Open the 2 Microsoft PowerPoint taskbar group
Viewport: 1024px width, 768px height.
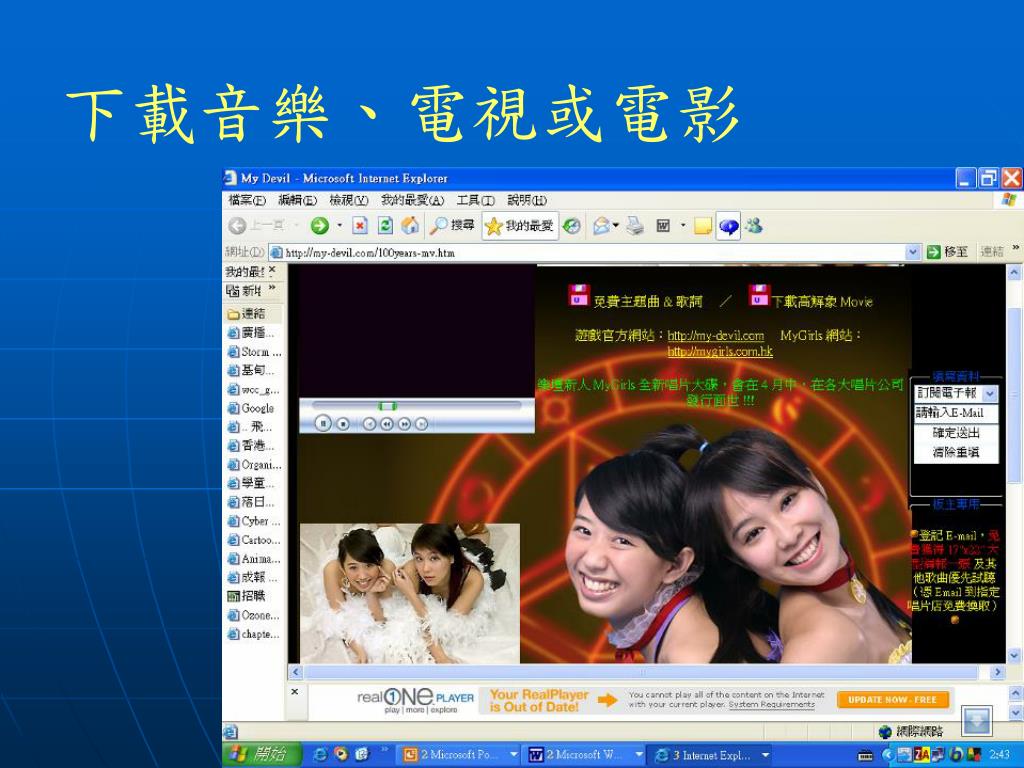pyautogui.click(x=460, y=755)
